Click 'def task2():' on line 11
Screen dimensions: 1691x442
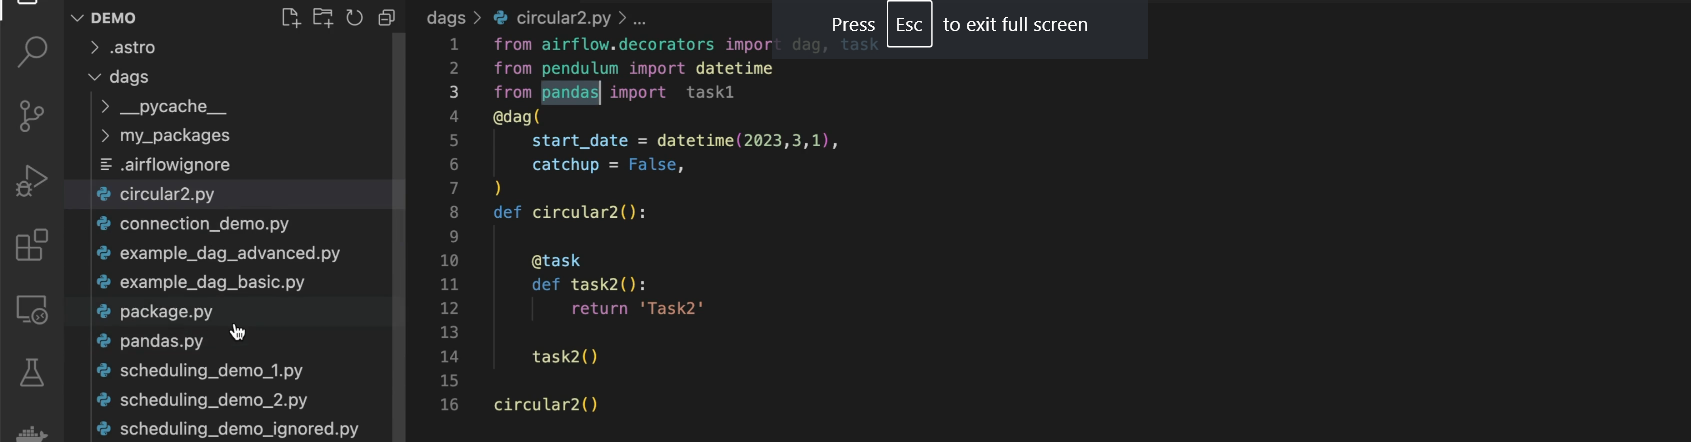(x=589, y=284)
